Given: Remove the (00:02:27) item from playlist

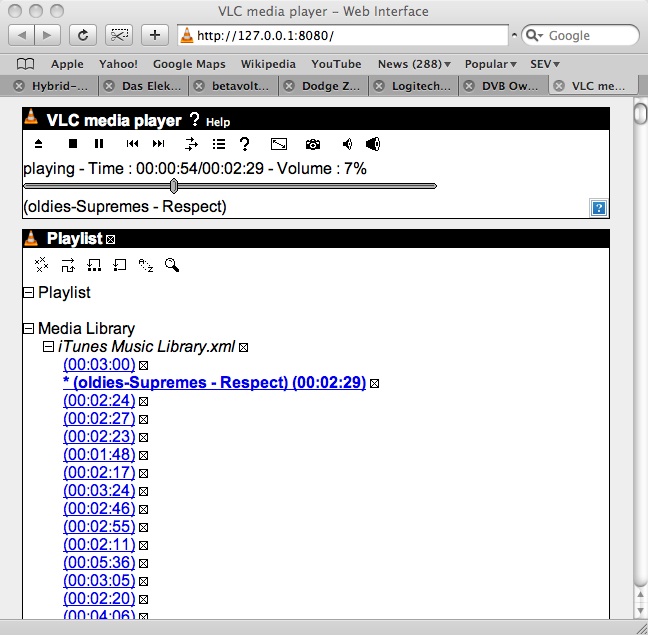Looking at the screenshot, I should 143,420.
